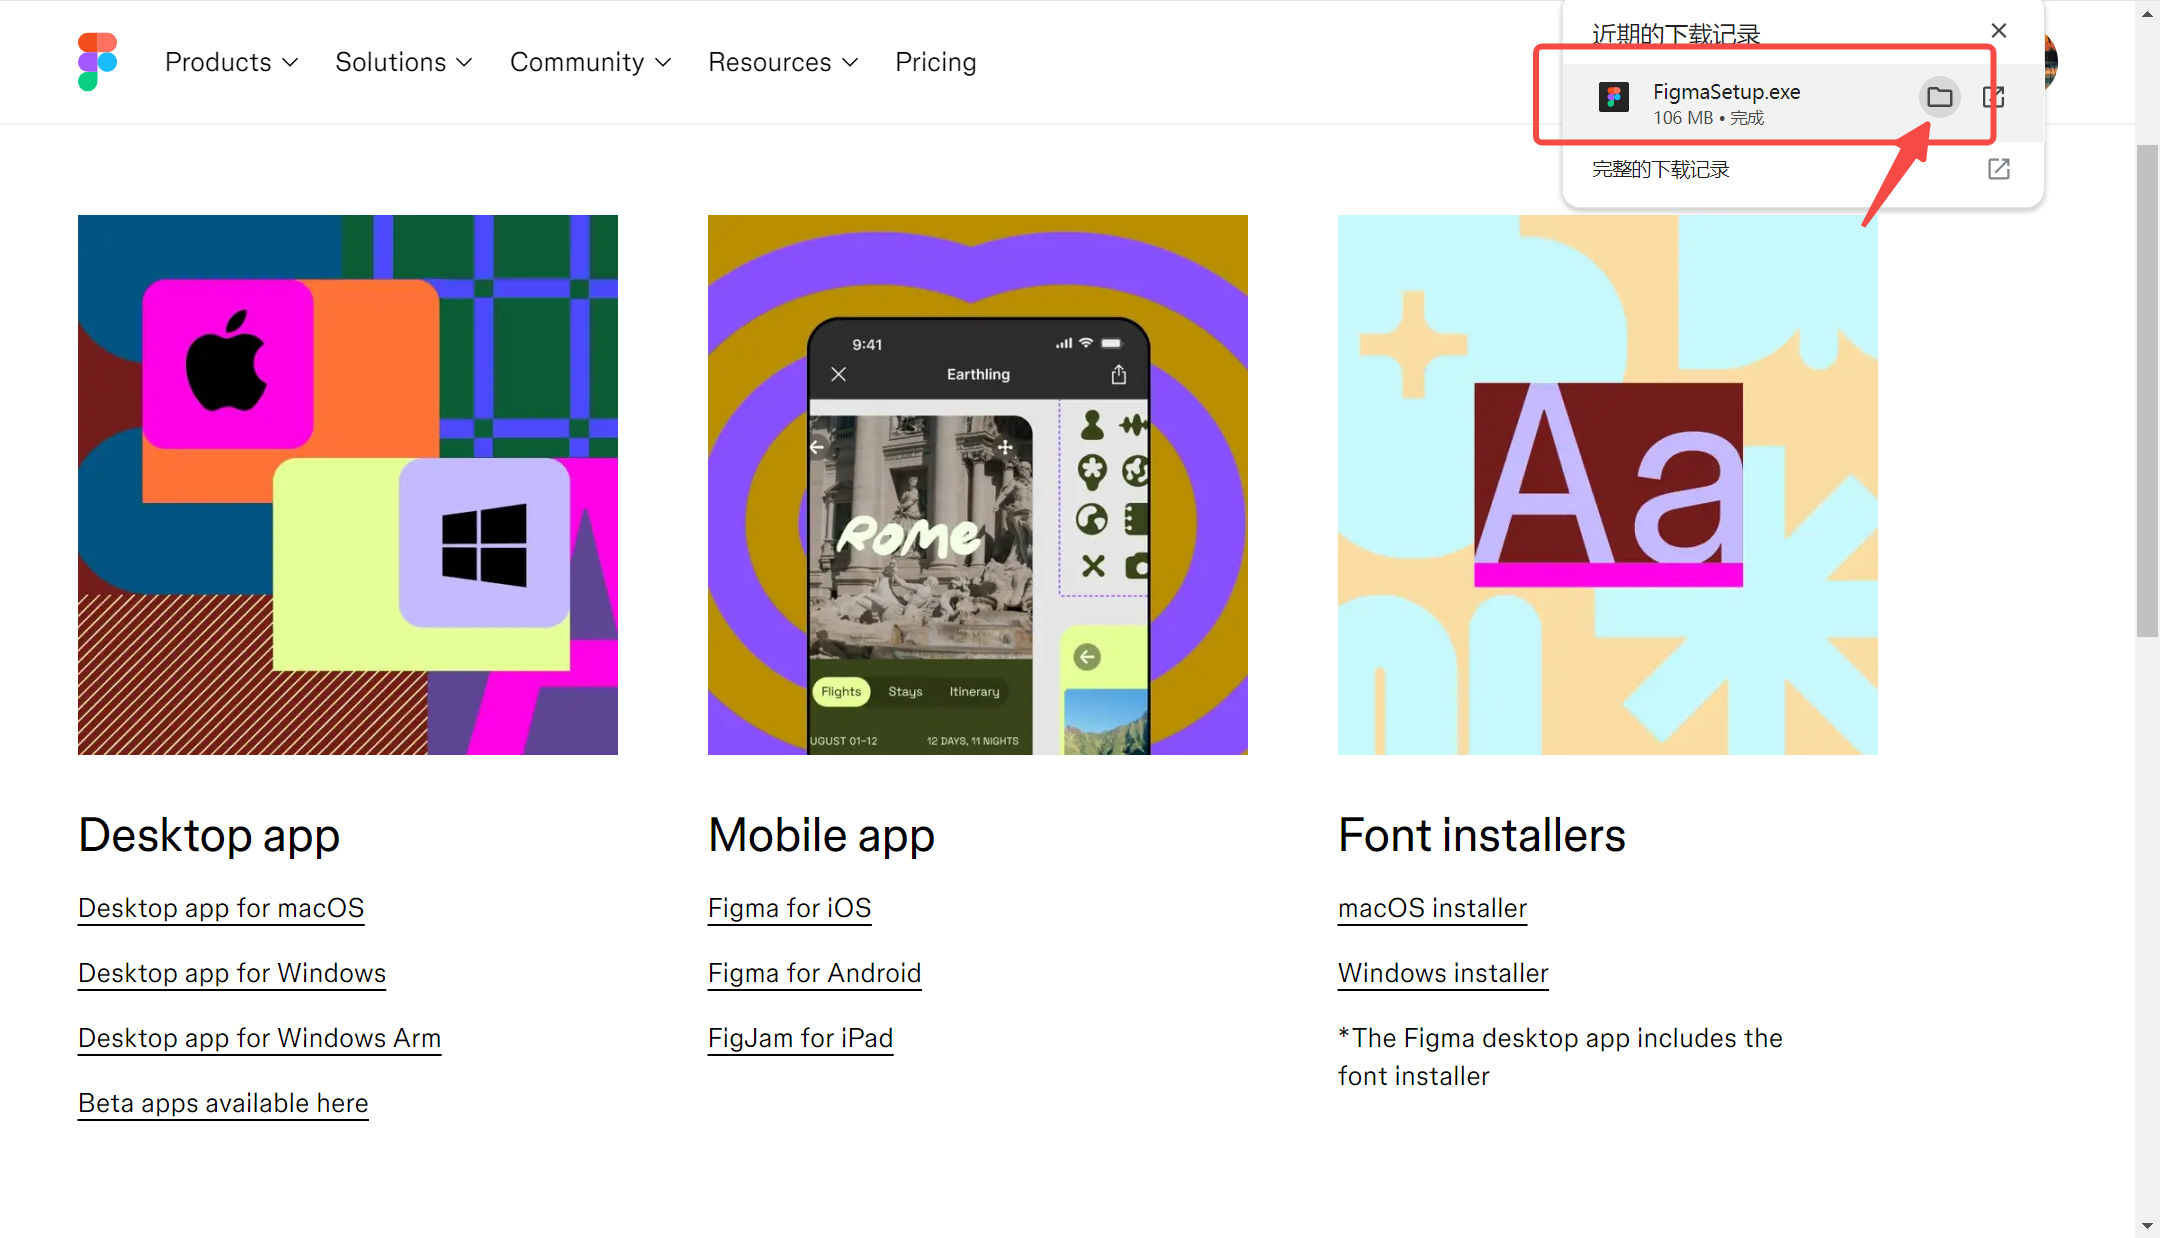Screen dimensions: 2160x1238
Task: Open Figma for iOS link
Action: click(x=789, y=908)
